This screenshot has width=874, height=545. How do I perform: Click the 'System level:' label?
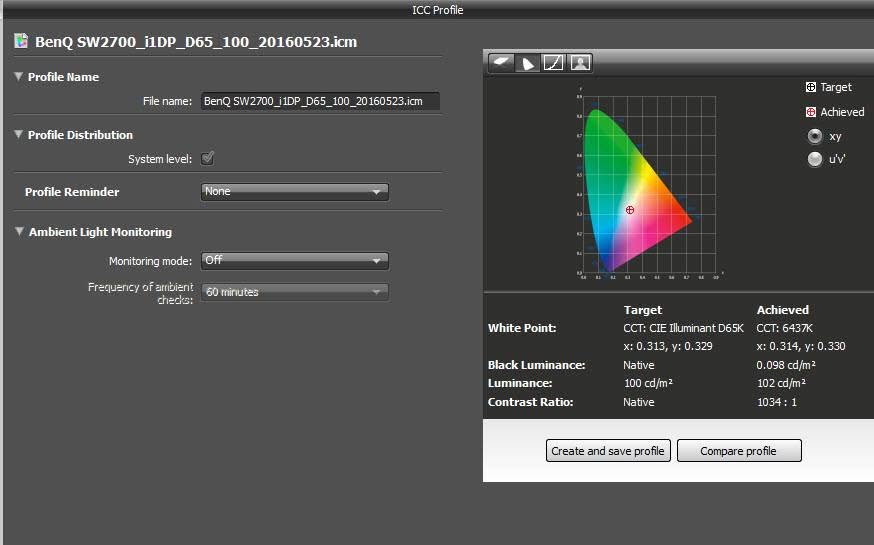(x=160, y=159)
